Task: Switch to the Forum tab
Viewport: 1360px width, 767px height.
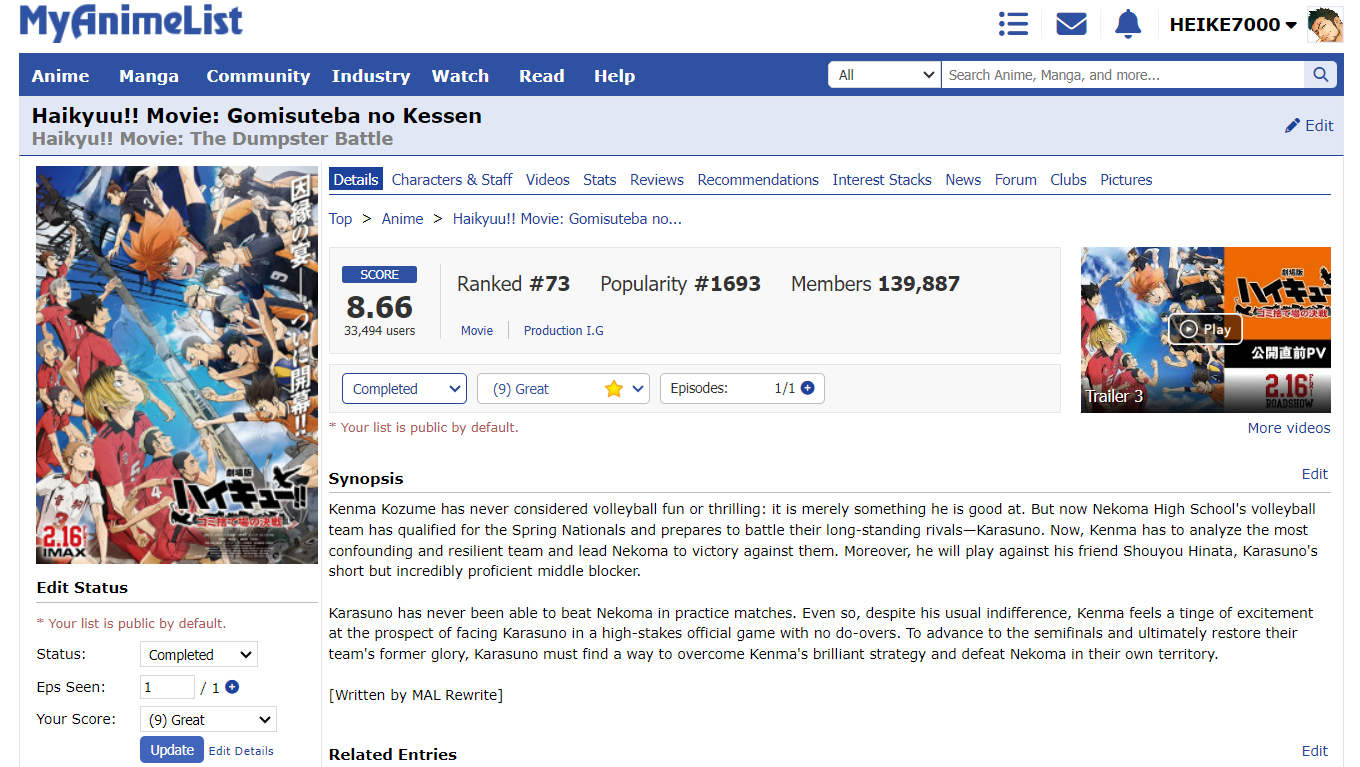Action: click(1016, 180)
